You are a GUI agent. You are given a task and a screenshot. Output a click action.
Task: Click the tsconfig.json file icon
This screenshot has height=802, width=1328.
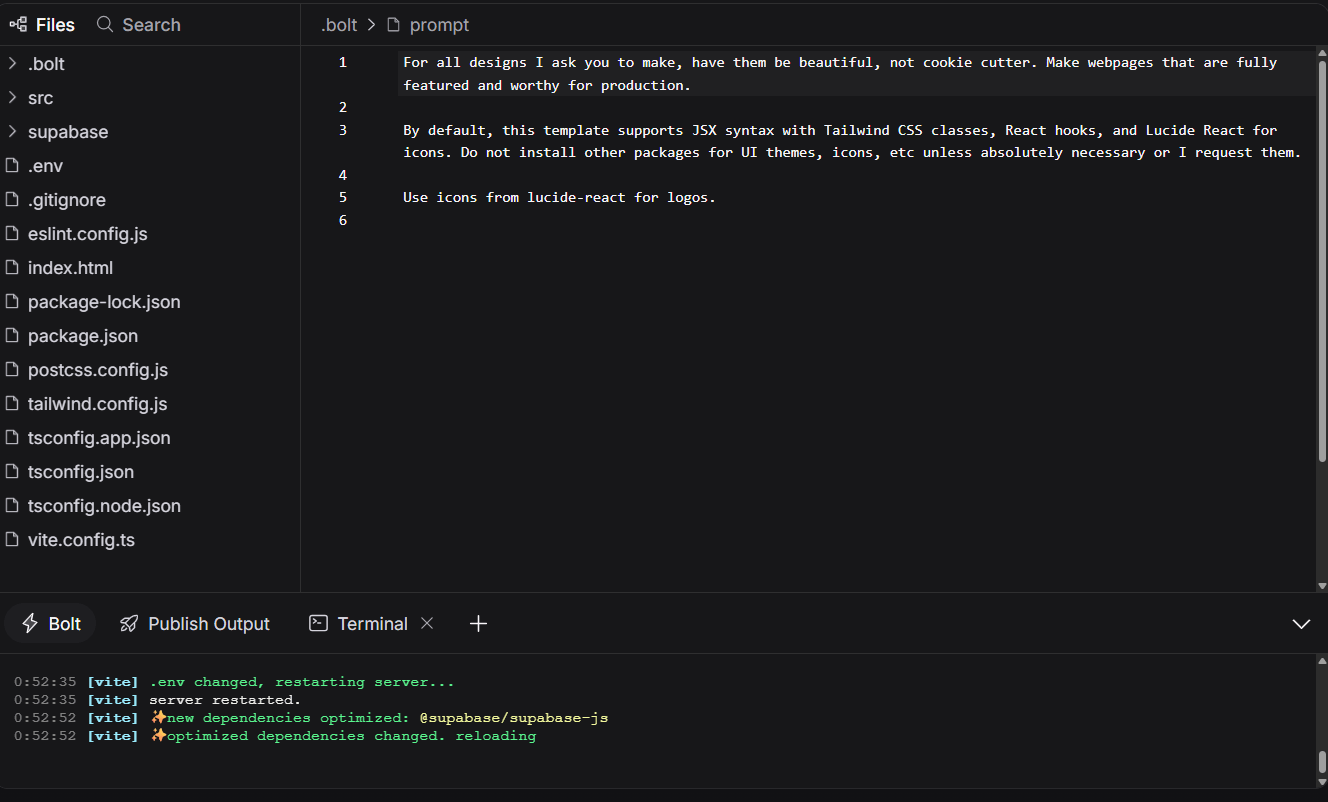(x=12, y=472)
